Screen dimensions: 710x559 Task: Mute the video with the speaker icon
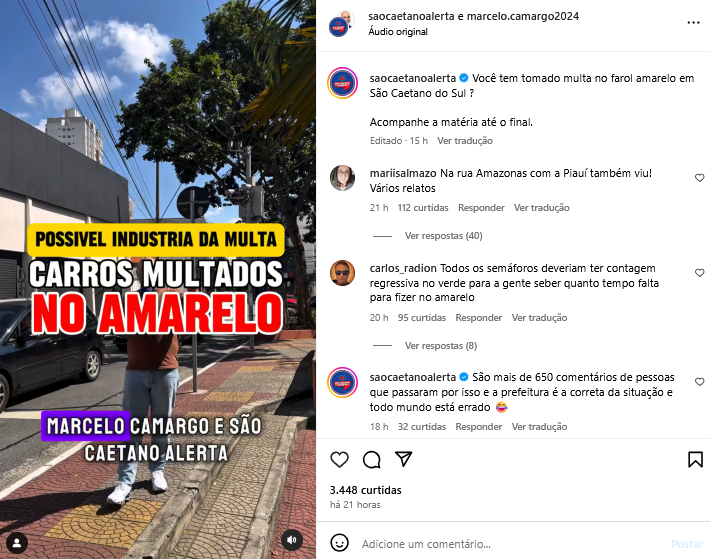coord(292,540)
